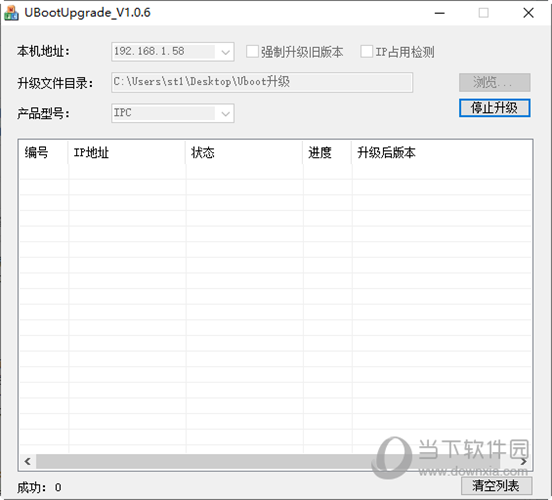The width and height of the screenshot is (552, 500).
Task: Expand the 产品型号 IPC dropdown
Action: [x=172, y=113]
